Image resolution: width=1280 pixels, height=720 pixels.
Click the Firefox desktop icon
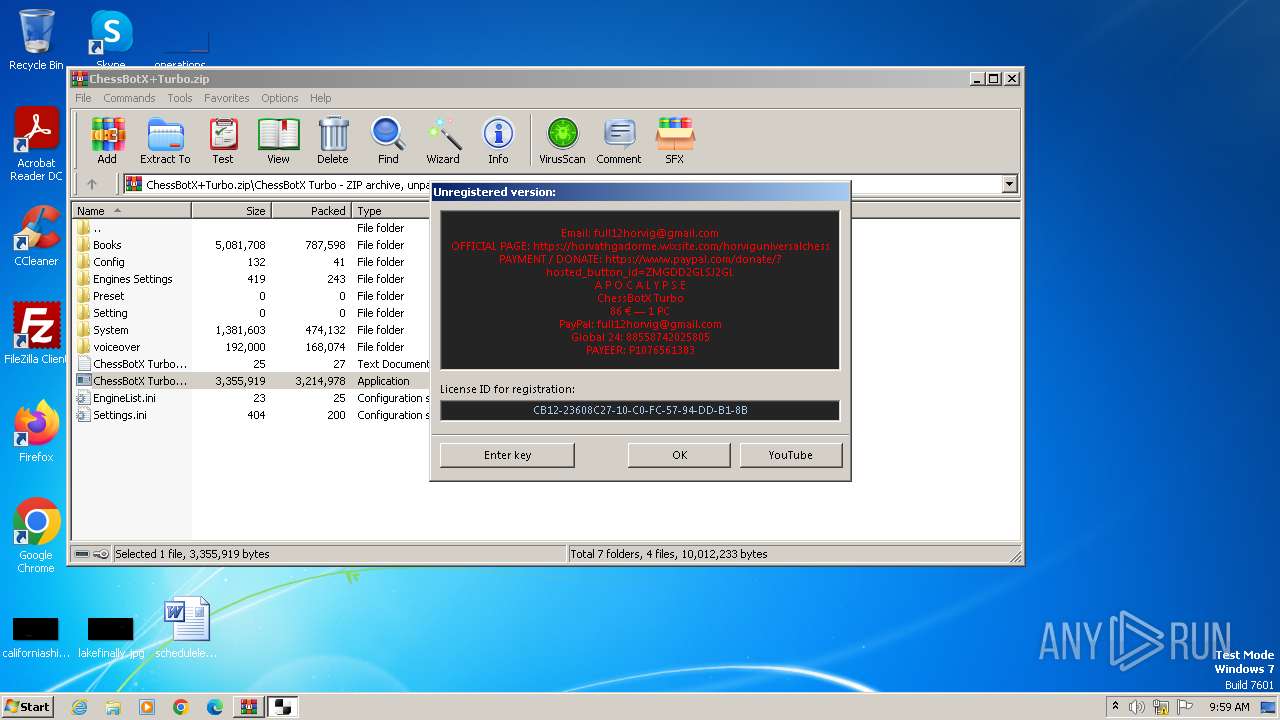(36, 432)
